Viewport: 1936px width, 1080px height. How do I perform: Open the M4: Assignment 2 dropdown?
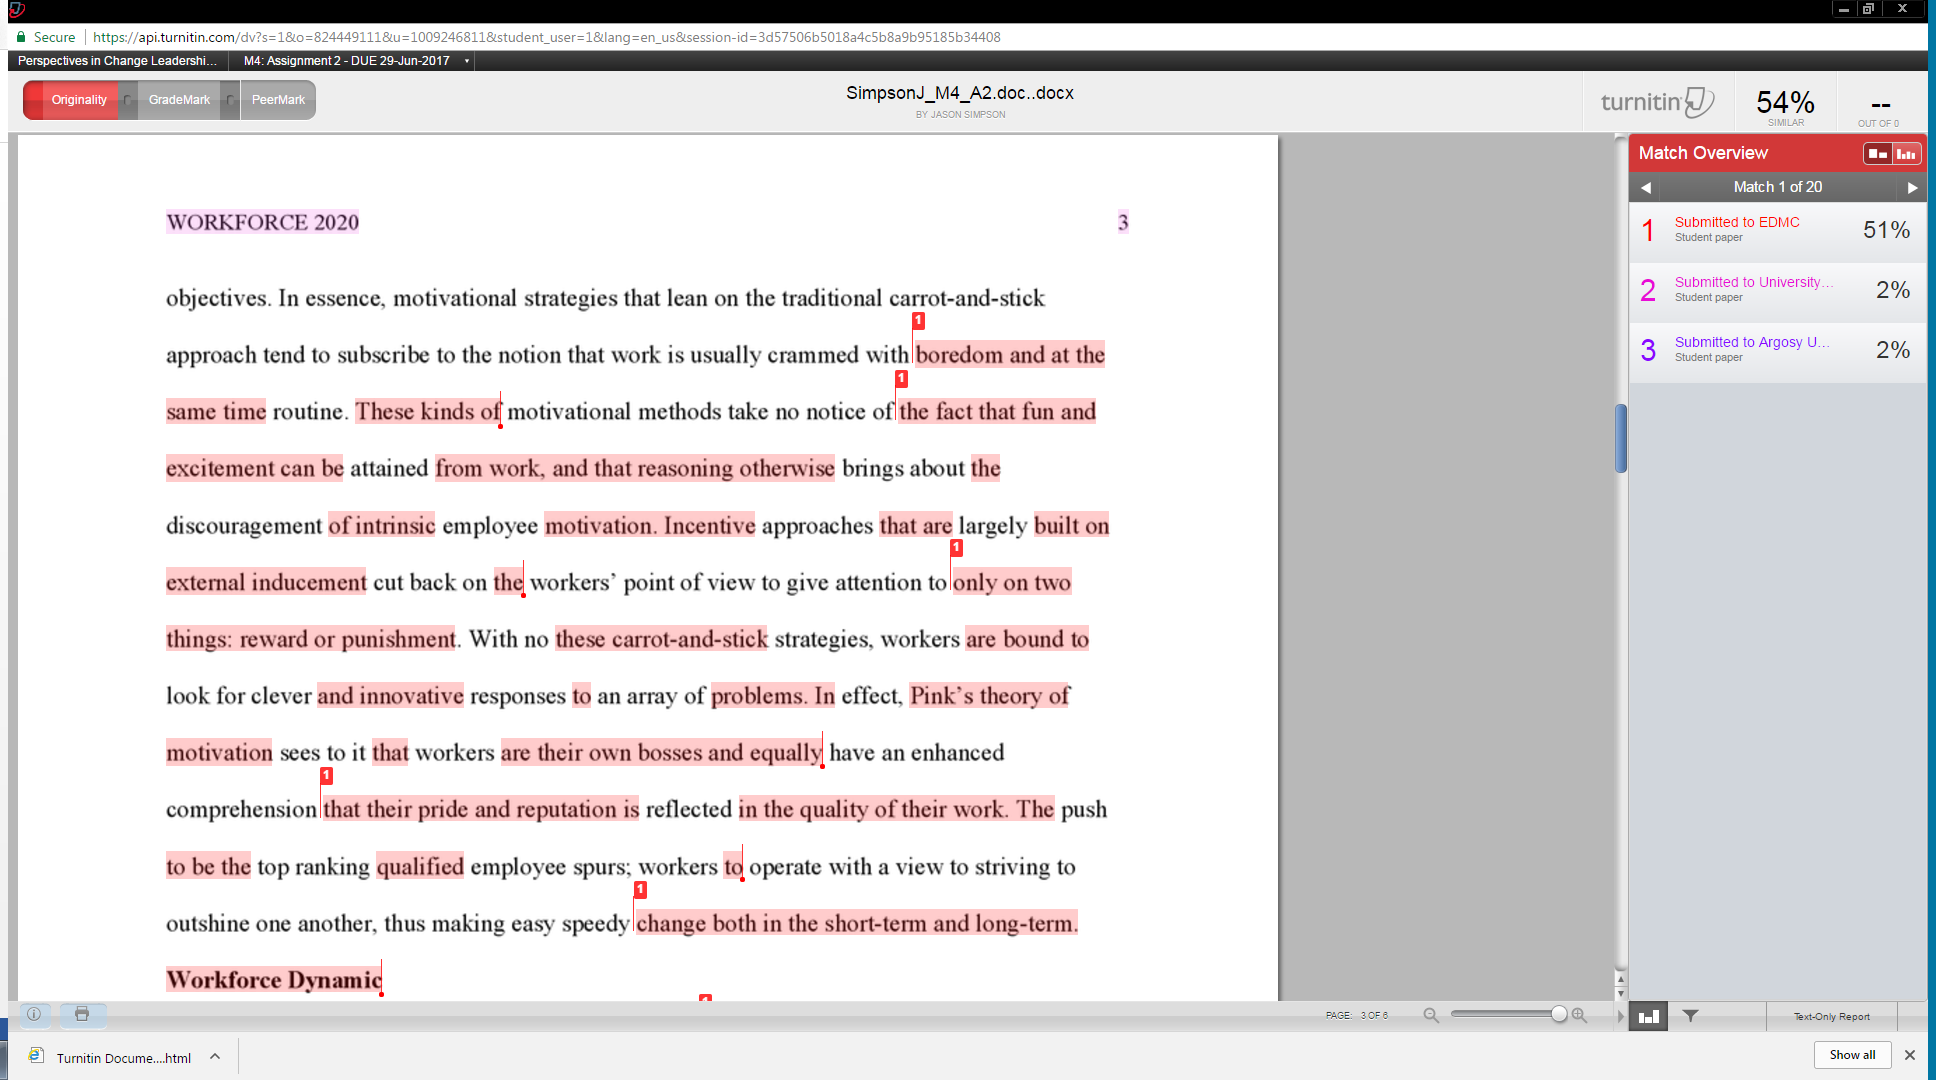click(x=465, y=60)
